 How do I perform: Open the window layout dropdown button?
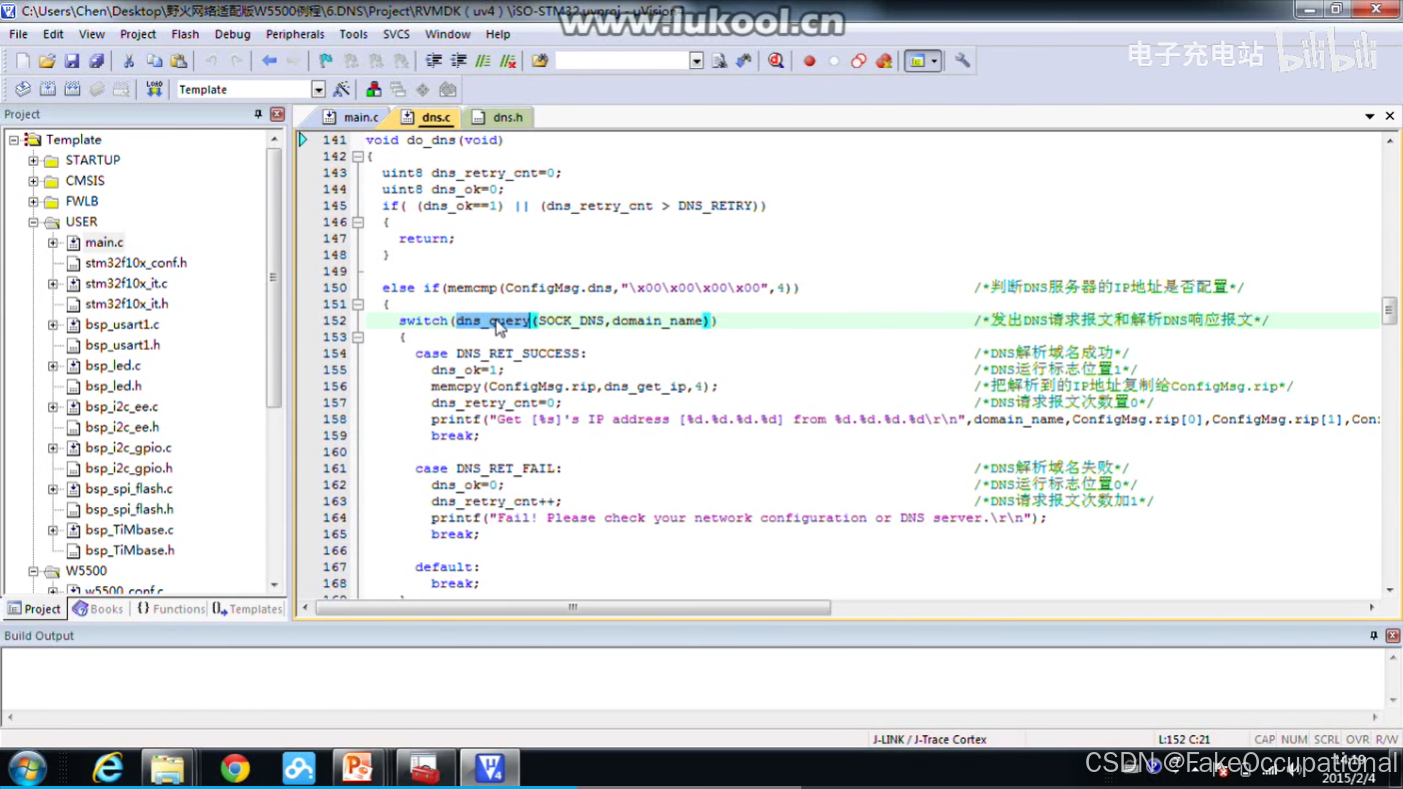tap(934, 61)
